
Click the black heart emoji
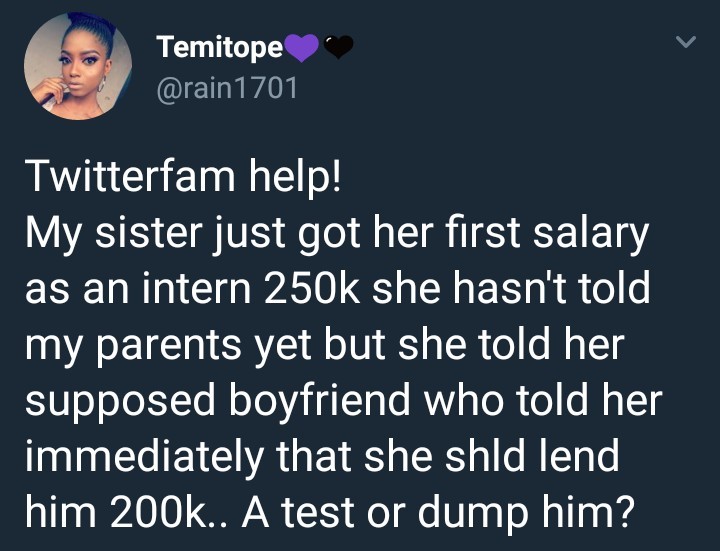pyautogui.click(x=338, y=46)
